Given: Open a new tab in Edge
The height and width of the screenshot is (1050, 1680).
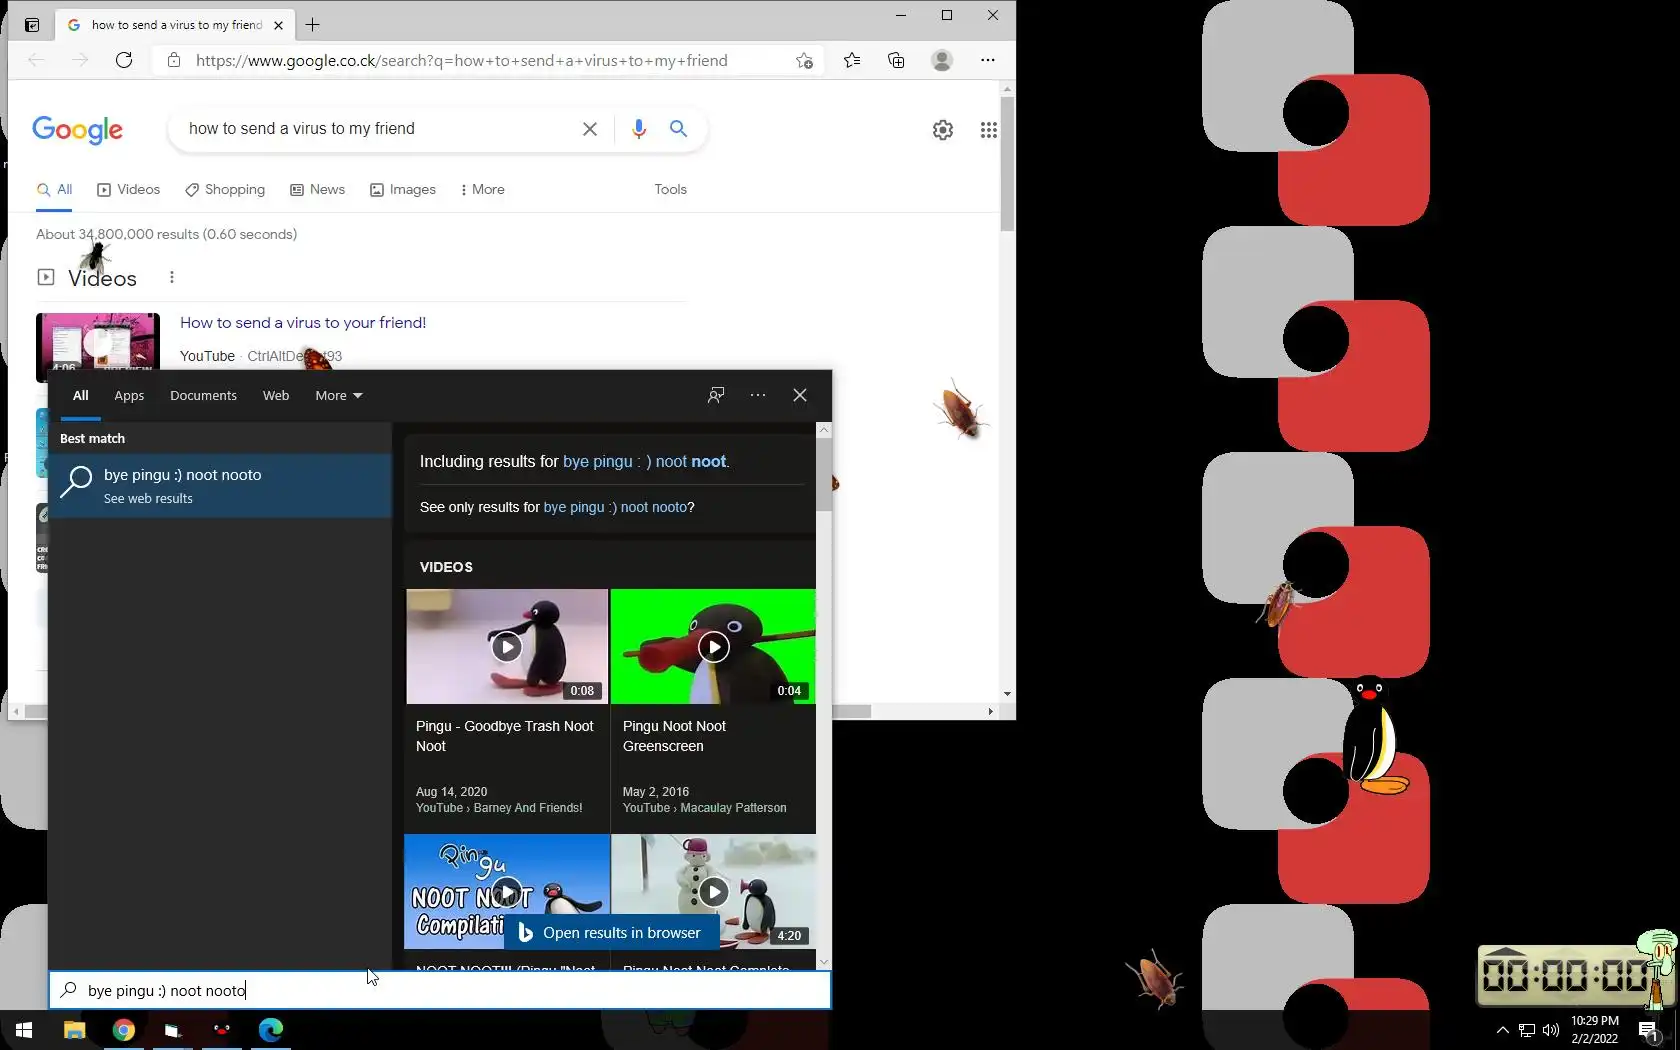Looking at the screenshot, I should pyautogui.click(x=313, y=25).
